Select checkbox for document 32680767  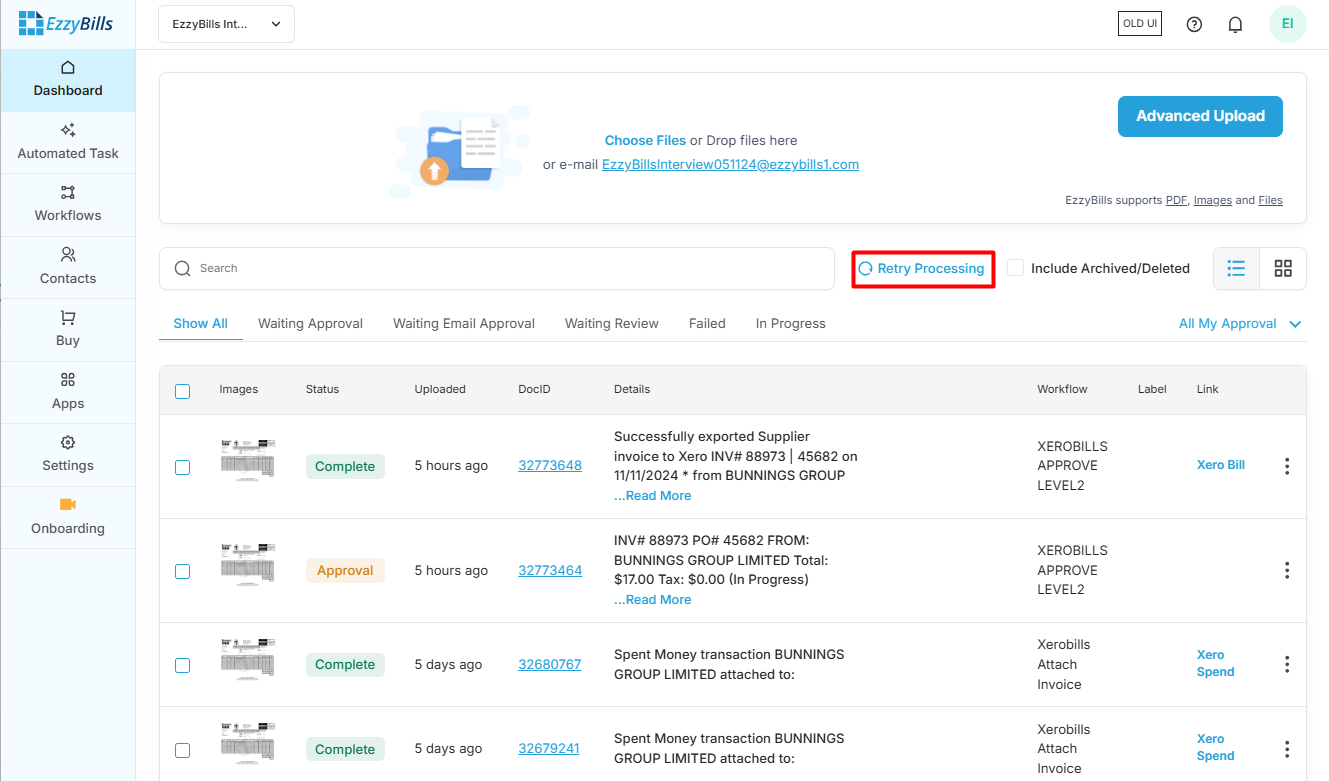point(182,665)
